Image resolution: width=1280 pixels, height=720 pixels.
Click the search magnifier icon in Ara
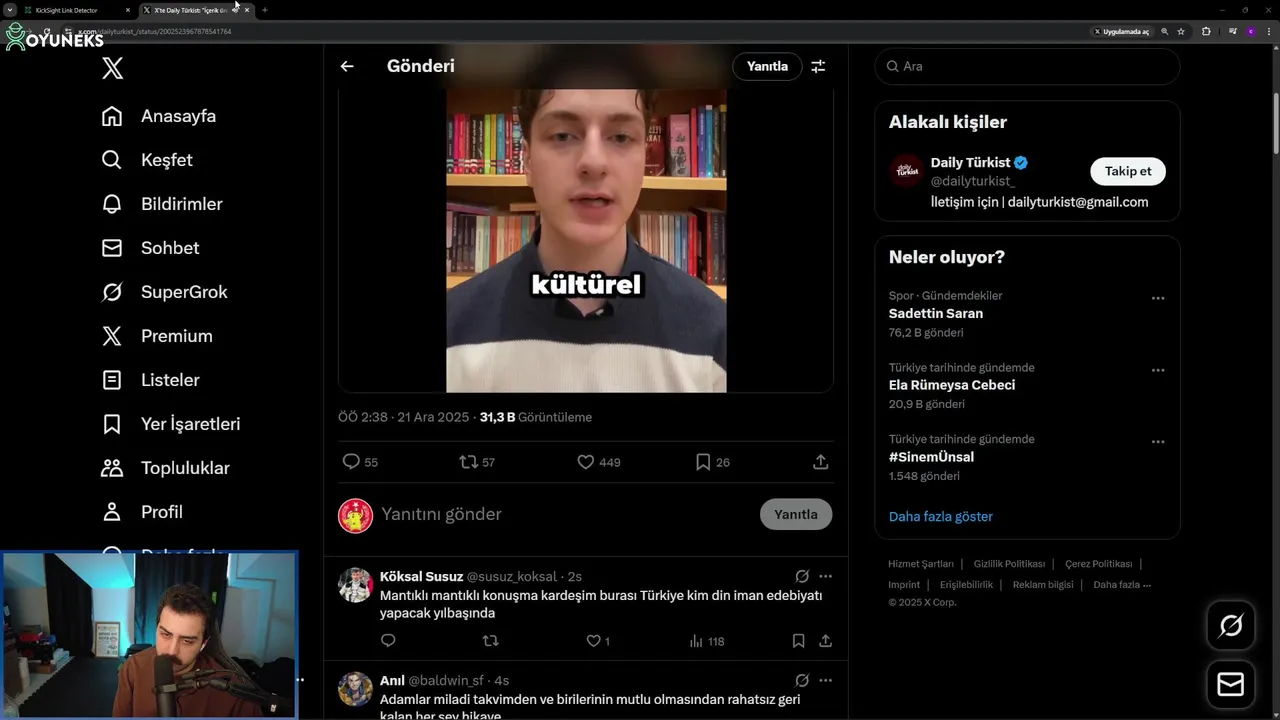click(x=892, y=66)
